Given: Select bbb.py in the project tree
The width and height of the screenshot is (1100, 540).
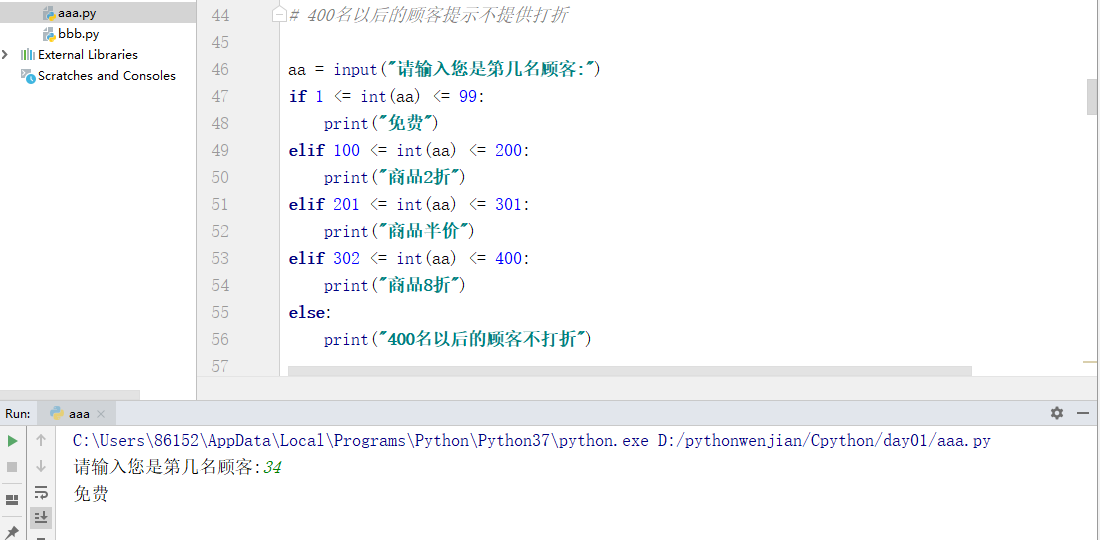Looking at the screenshot, I should (78, 34).
